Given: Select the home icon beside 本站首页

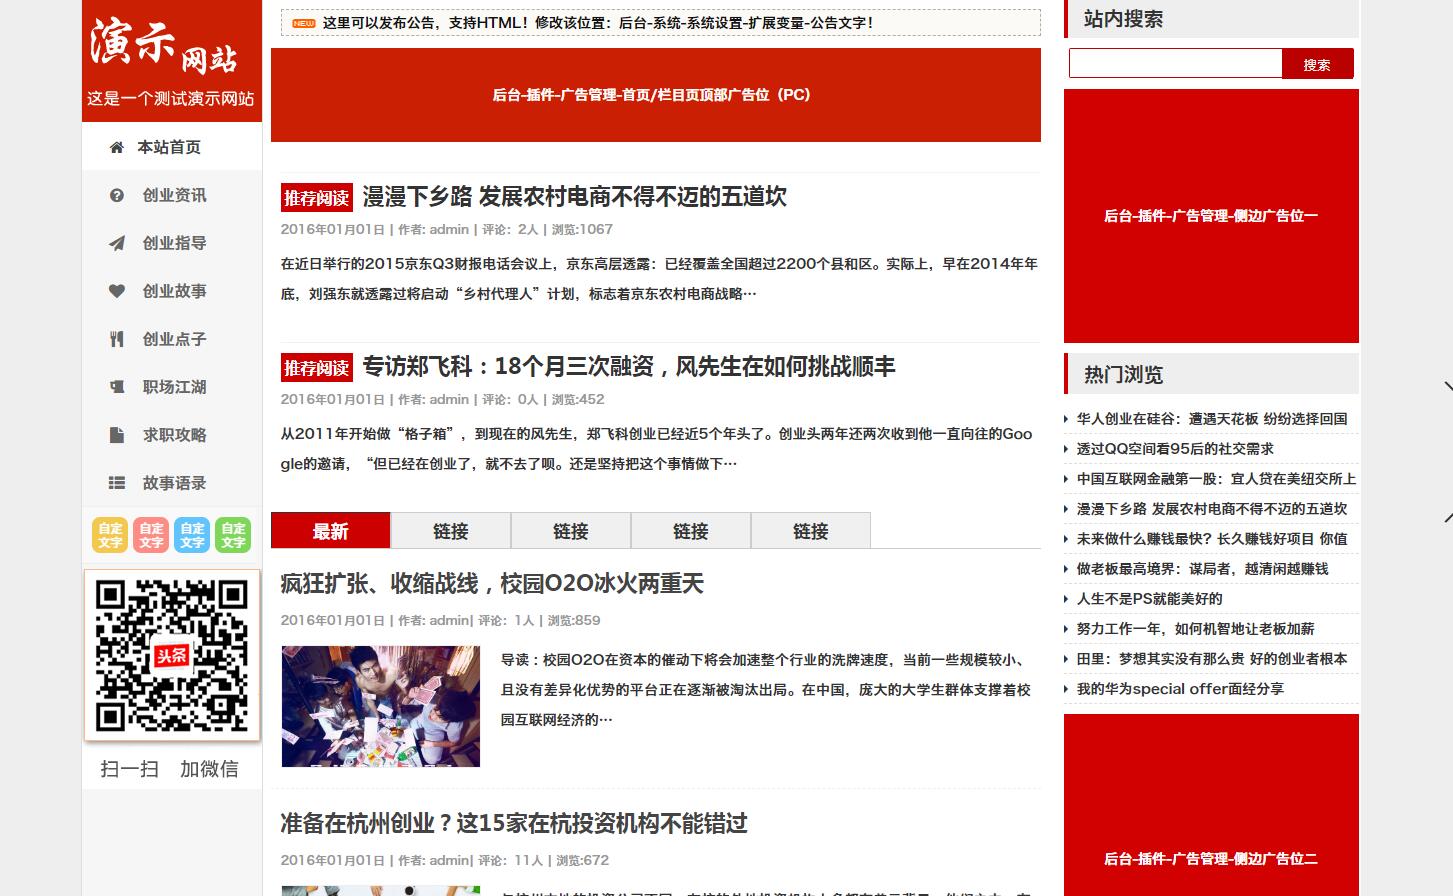Looking at the screenshot, I should [x=116, y=146].
